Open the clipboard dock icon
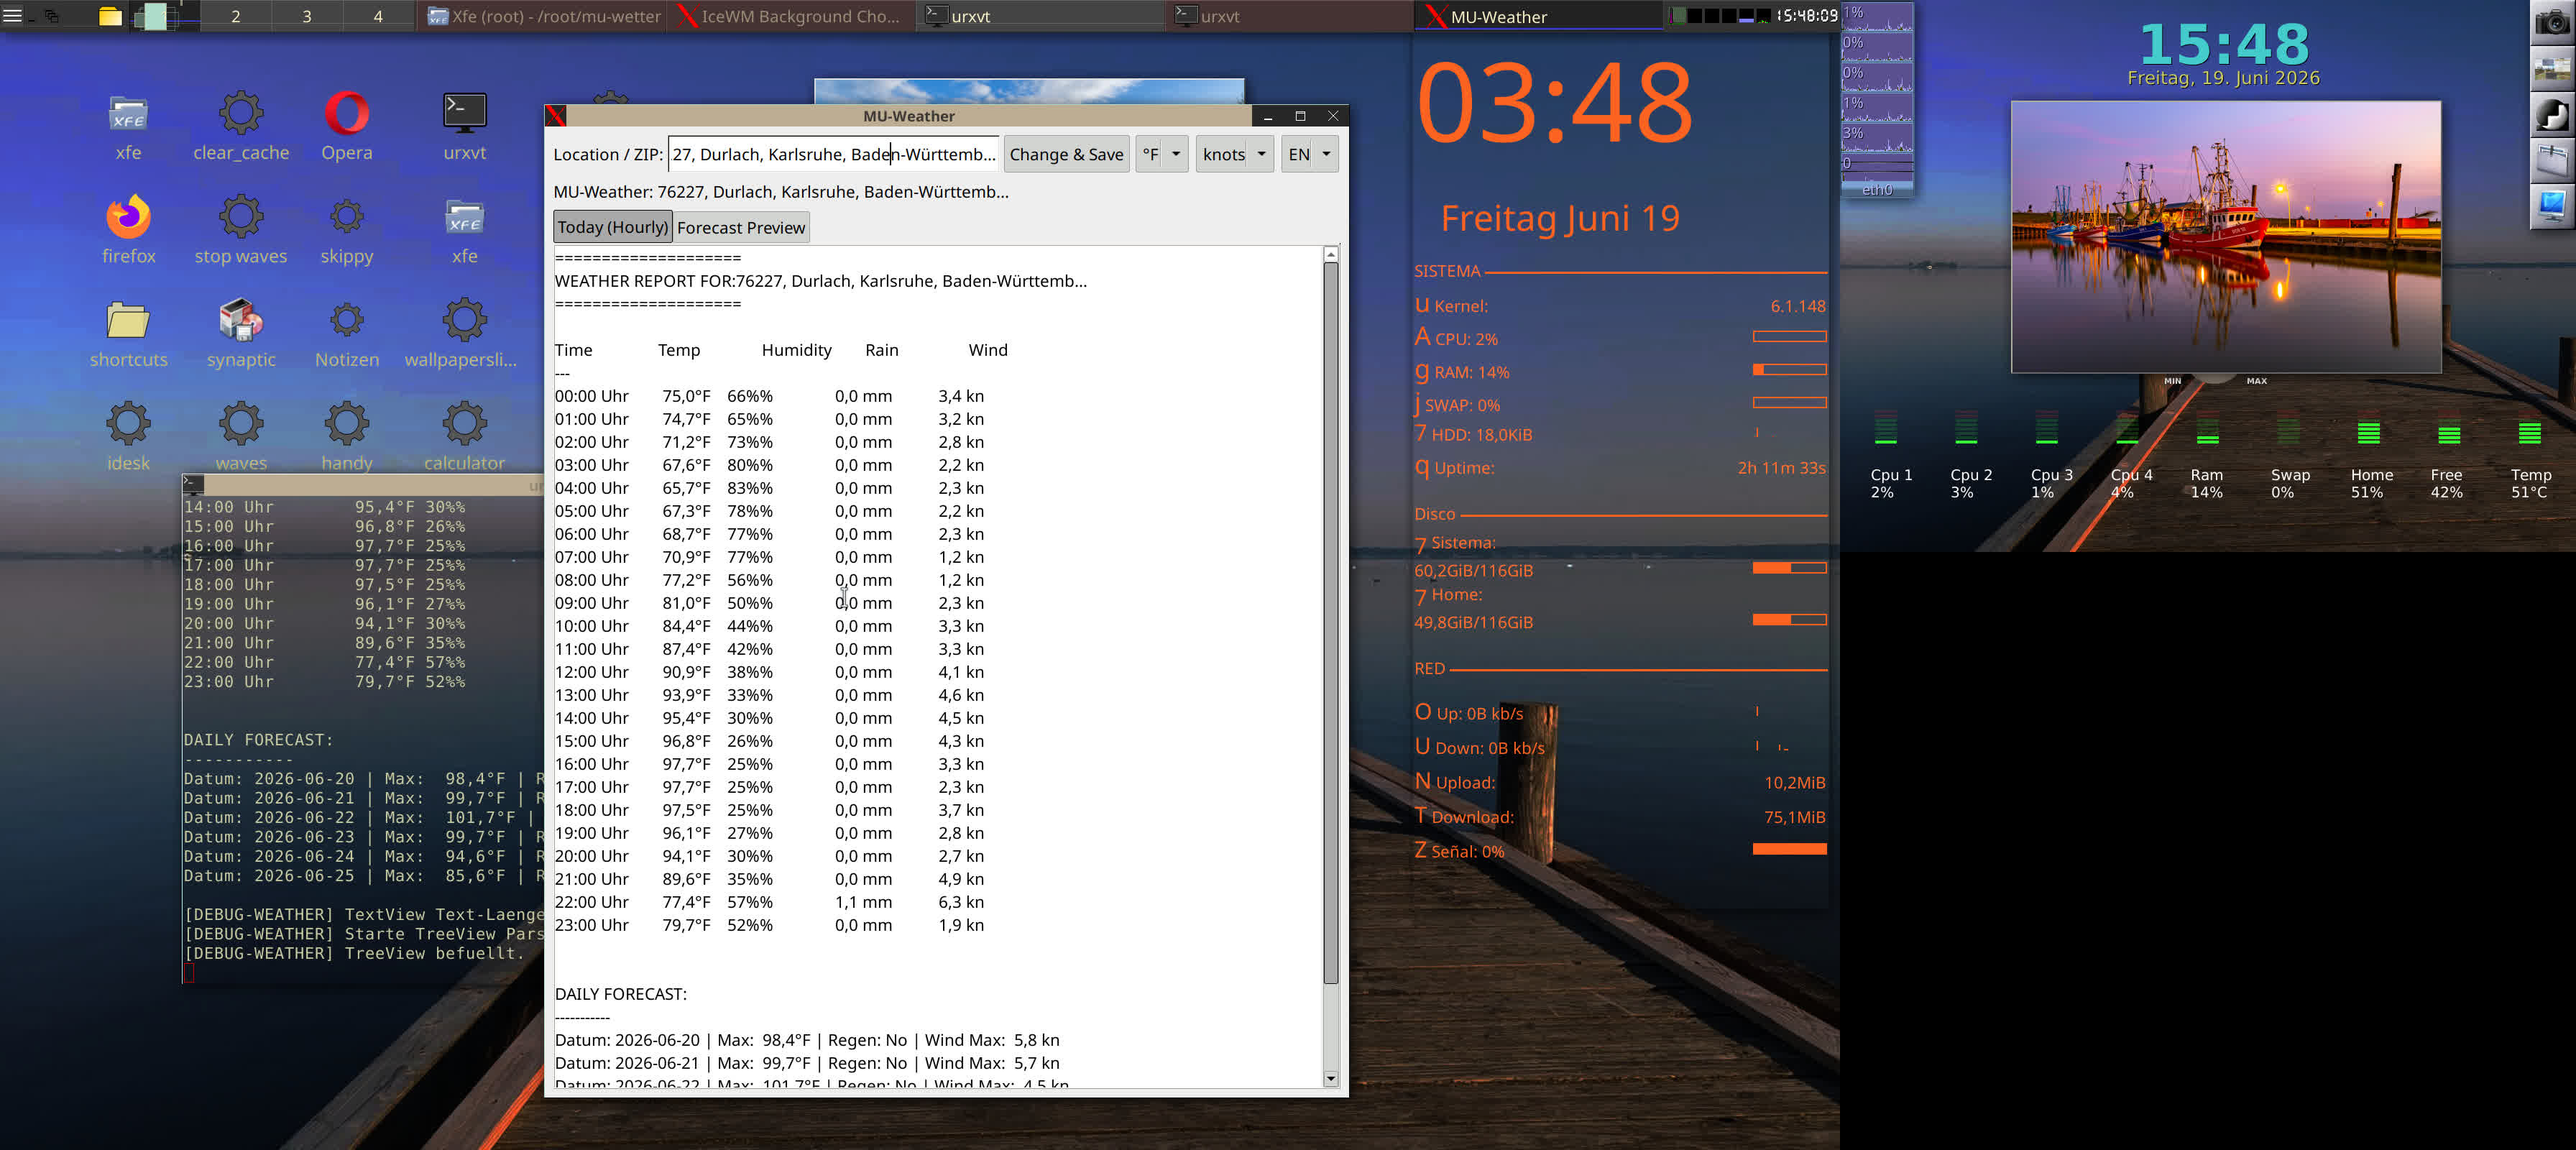The width and height of the screenshot is (2576, 1150). tap(2552, 161)
